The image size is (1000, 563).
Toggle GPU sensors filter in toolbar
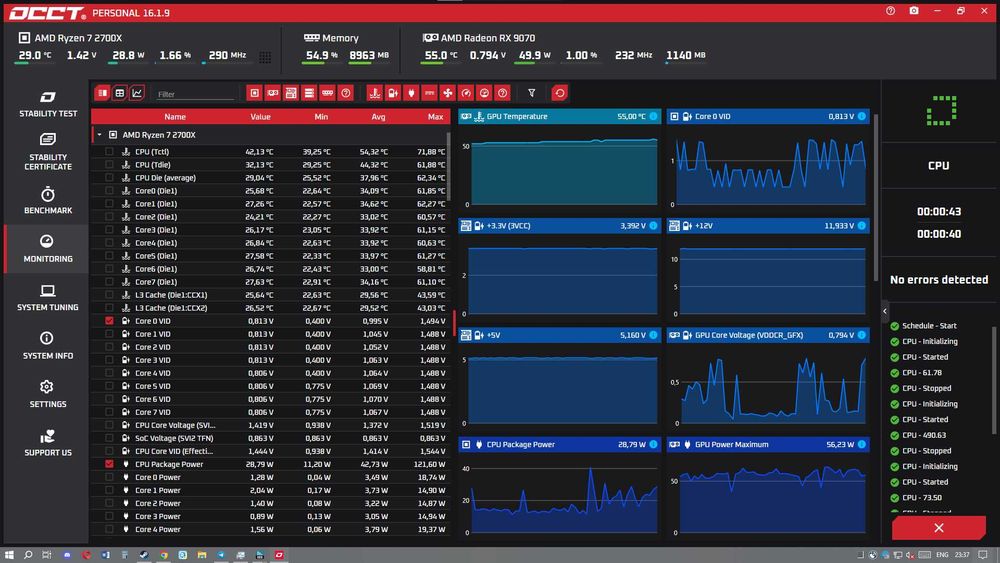272,93
